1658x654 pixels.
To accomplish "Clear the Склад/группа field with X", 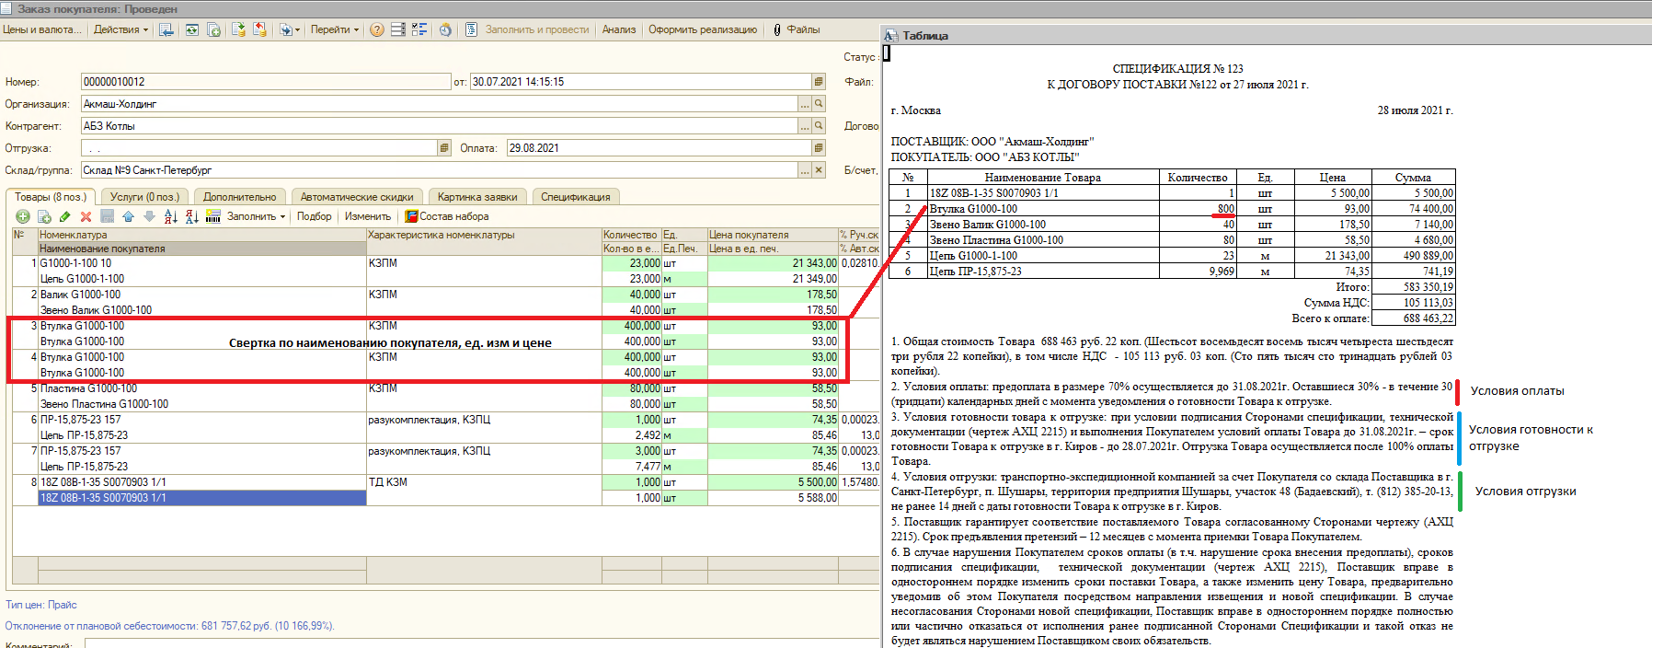I will (x=818, y=170).
